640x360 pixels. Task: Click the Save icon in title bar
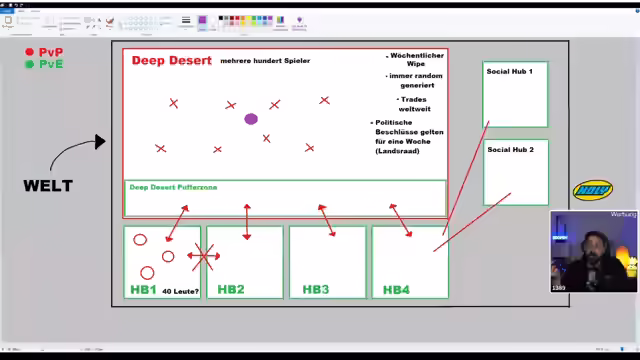(9, 5)
